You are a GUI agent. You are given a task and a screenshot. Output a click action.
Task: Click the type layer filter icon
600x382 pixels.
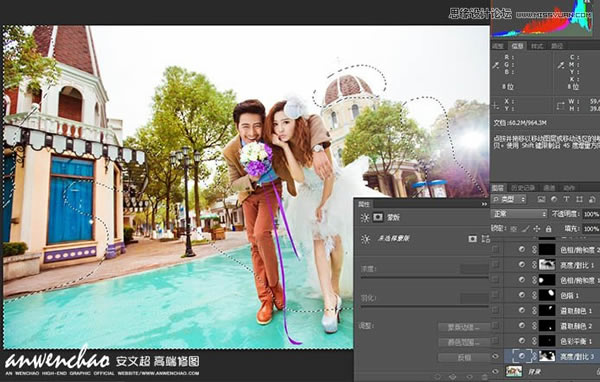[567, 199]
